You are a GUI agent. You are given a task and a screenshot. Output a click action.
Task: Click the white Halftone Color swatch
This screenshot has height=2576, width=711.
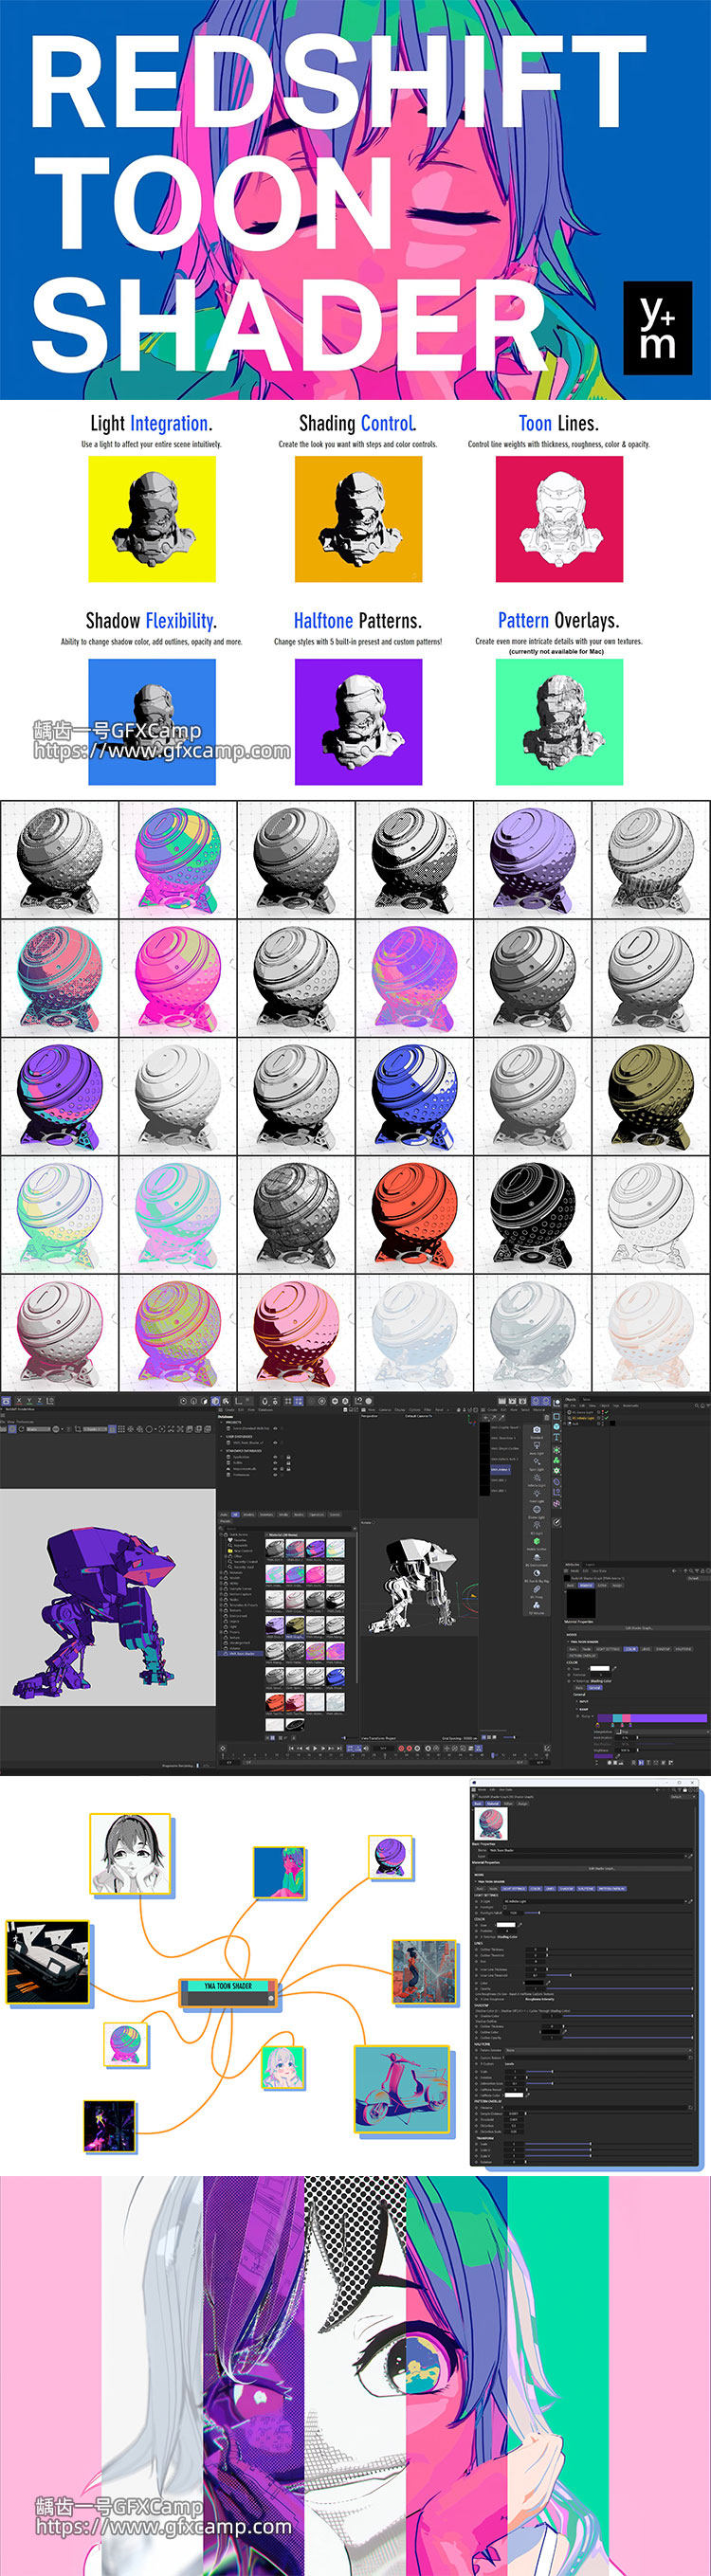[515, 2096]
